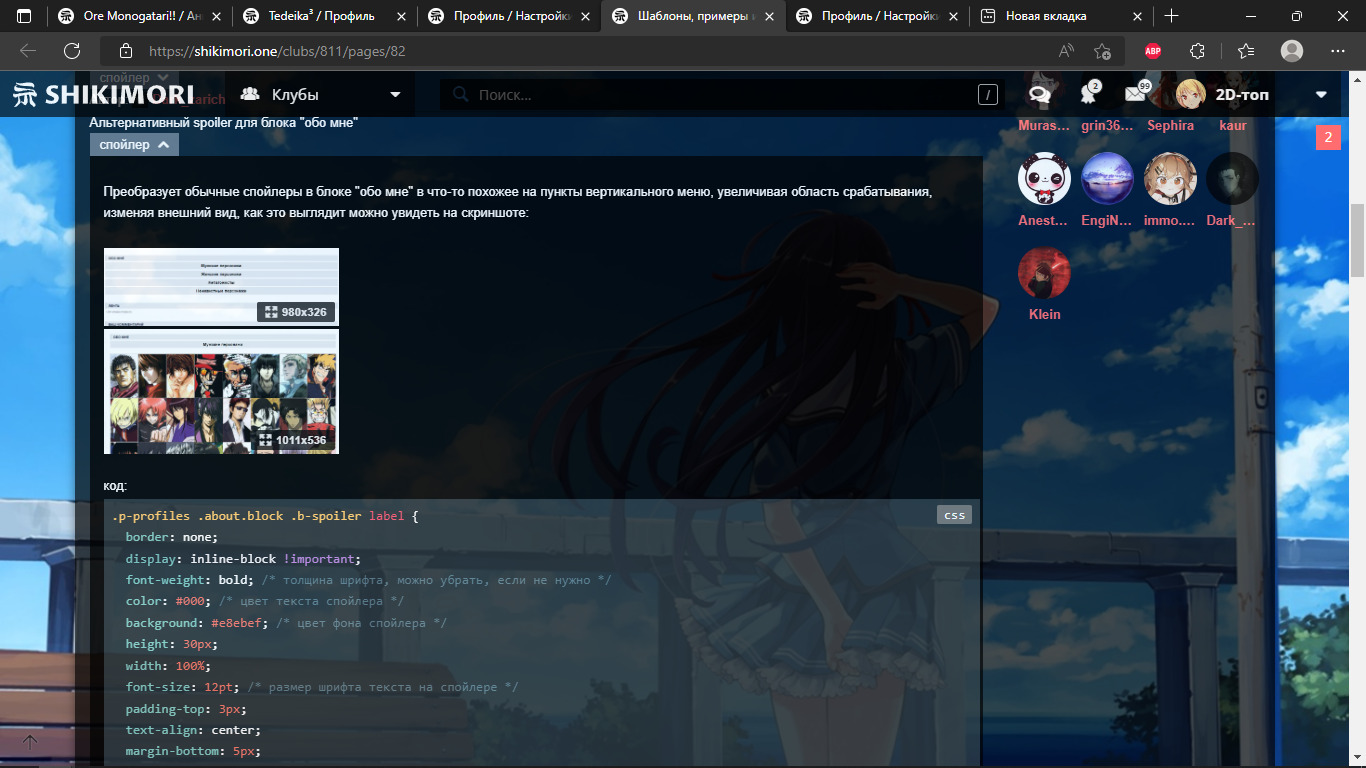Add page to favorites star icon
Screen dimensions: 1366x768
coord(1102,51)
